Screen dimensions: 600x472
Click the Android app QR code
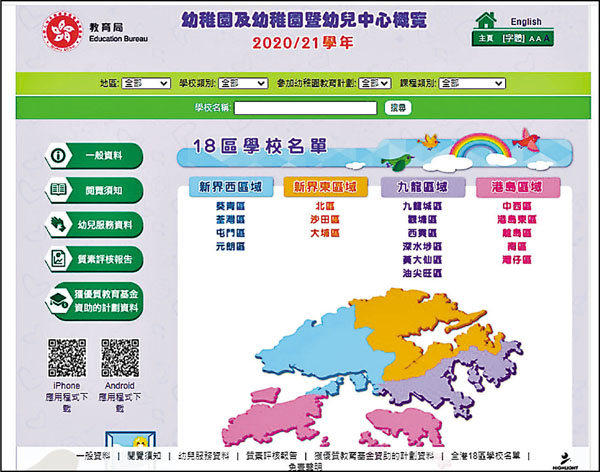click(119, 357)
